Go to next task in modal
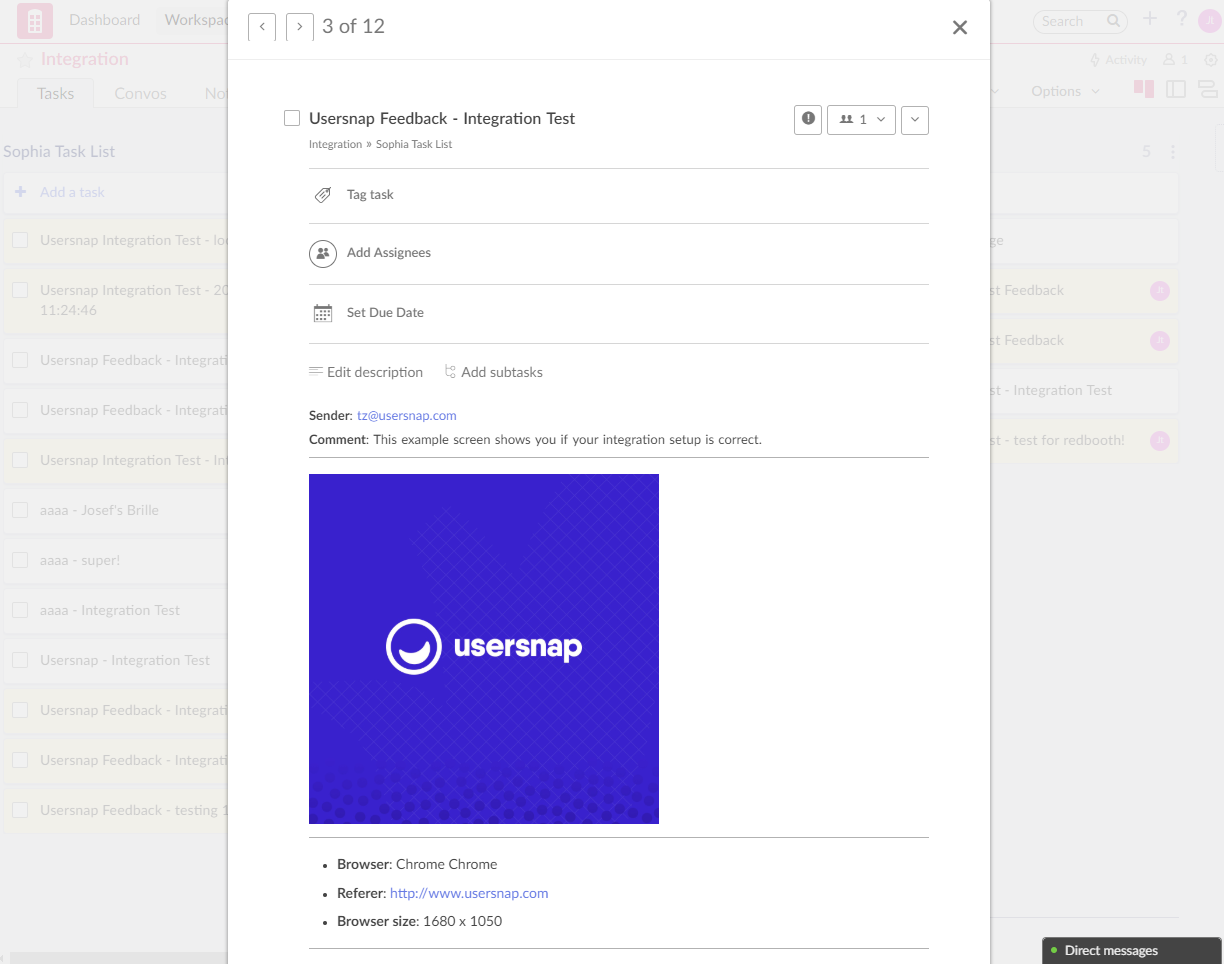 300,27
